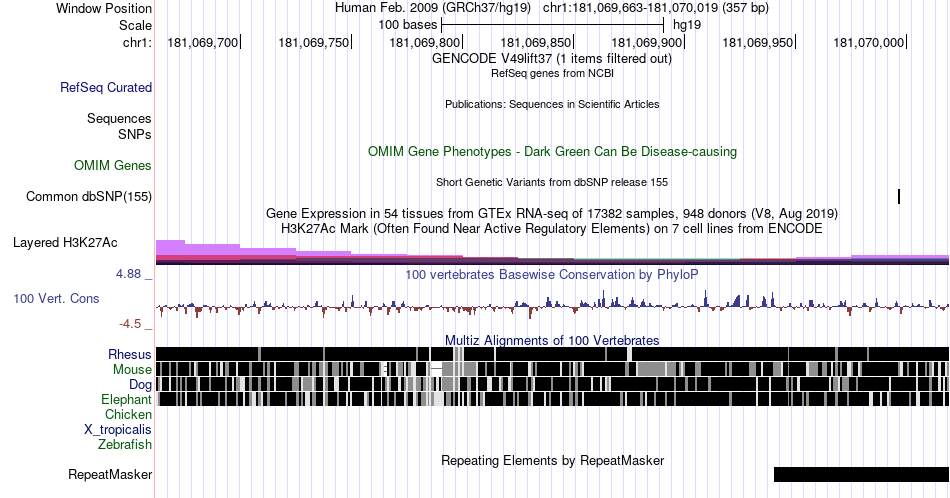
Task: Click the Elephant alignment bar
Action: coord(552,399)
